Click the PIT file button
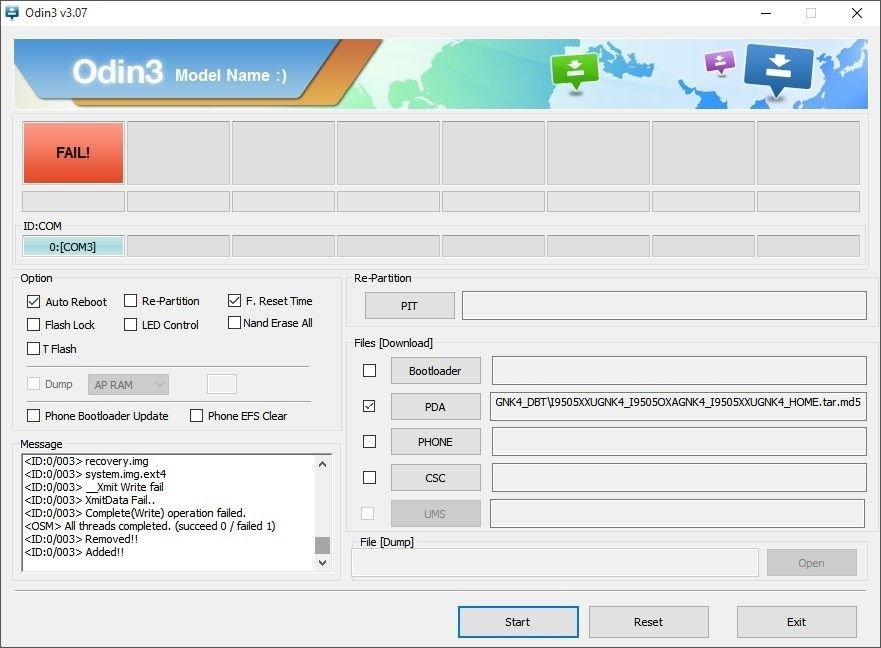Viewport: 881px width, 648px height. coord(410,306)
